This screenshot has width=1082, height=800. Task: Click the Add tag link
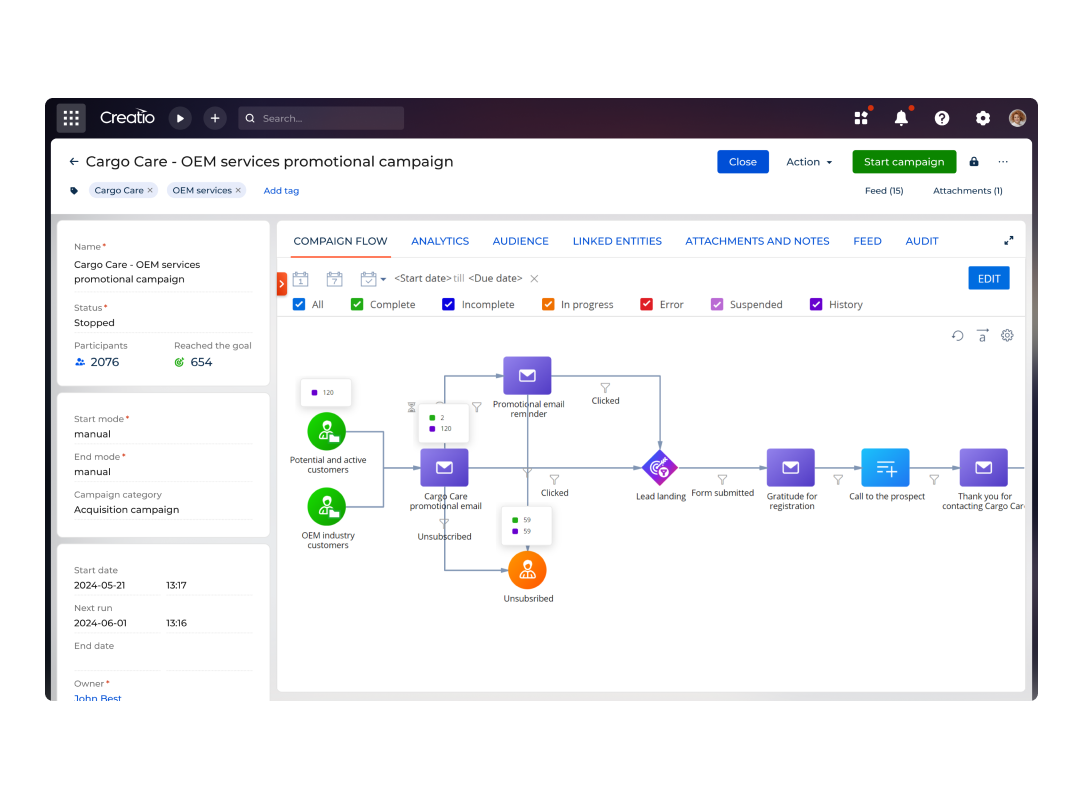(281, 191)
